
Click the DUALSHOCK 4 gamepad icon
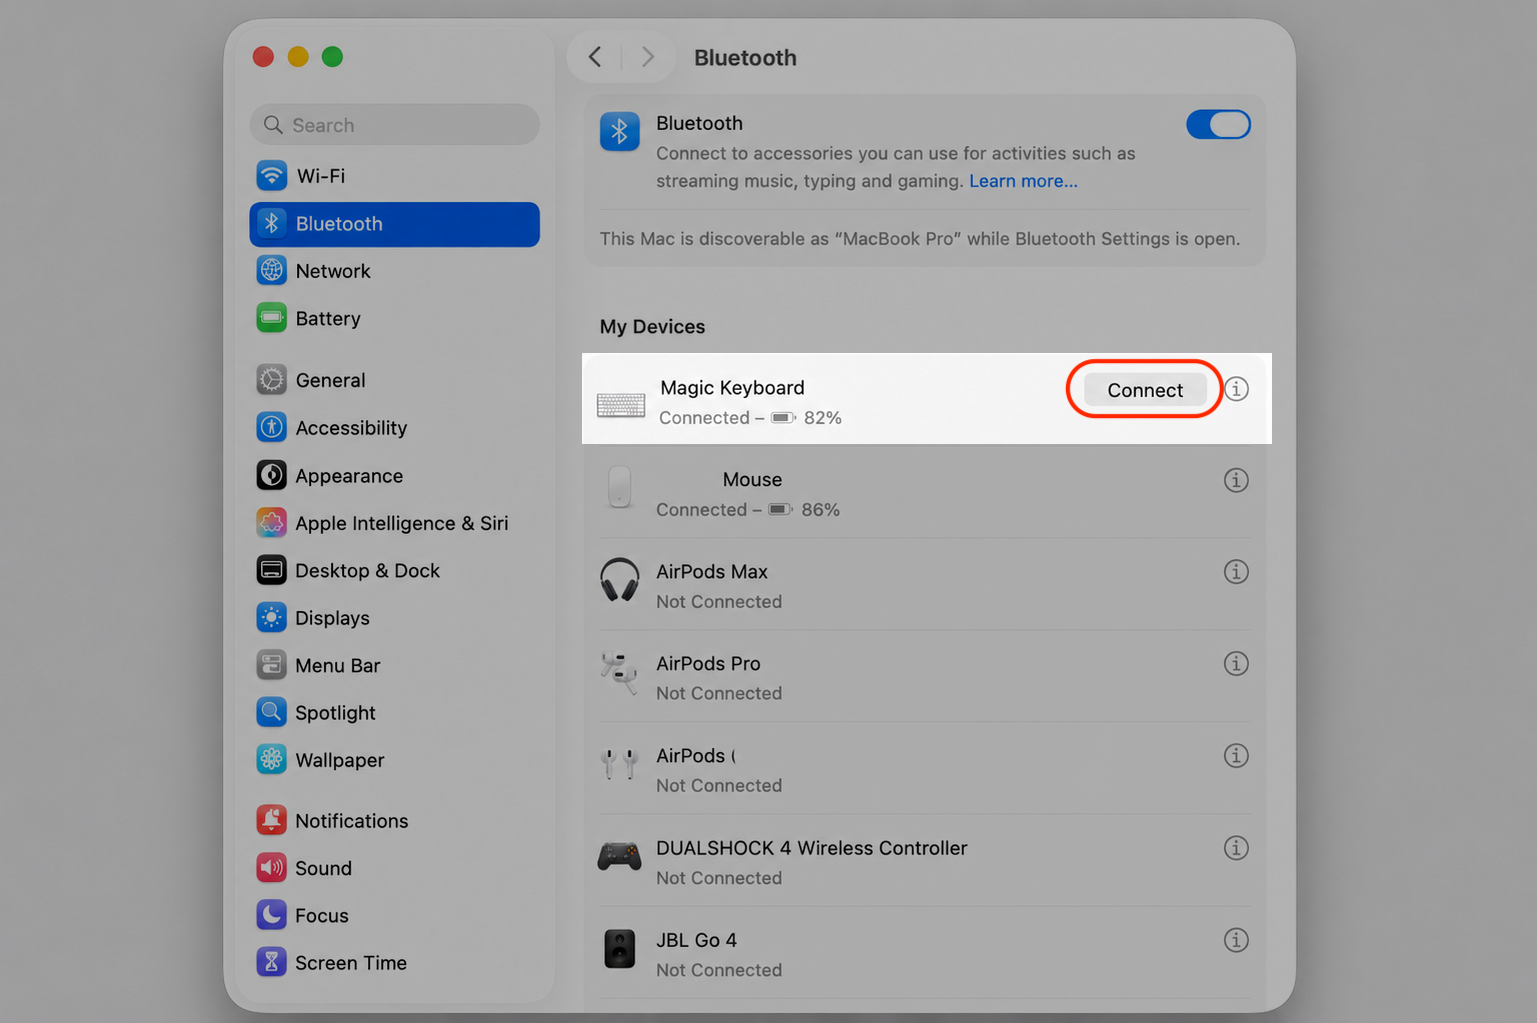pyautogui.click(x=619, y=856)
